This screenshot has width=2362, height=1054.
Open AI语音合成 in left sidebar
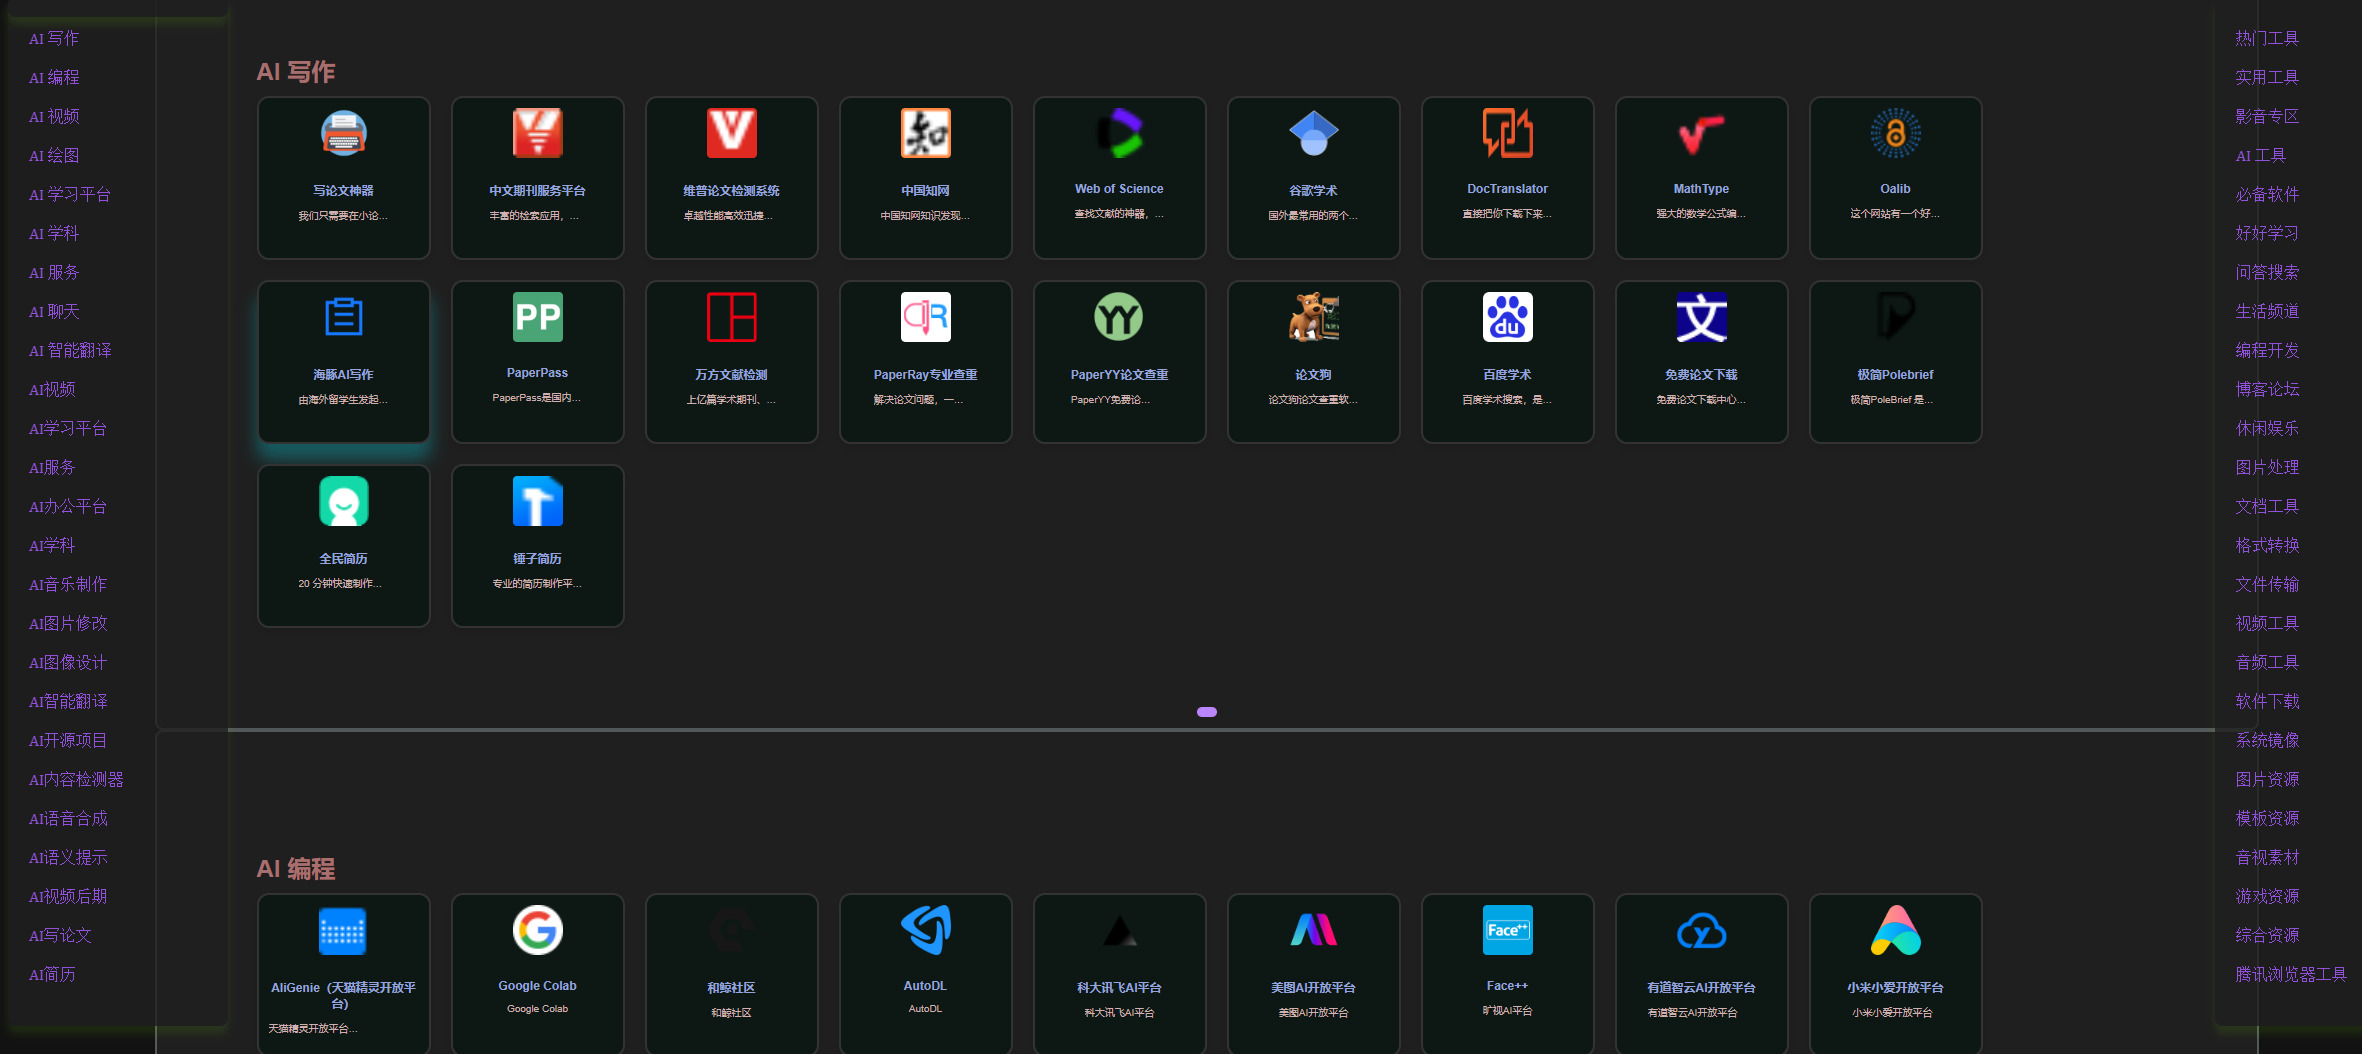pyautogui.click(x=68, y=818)
